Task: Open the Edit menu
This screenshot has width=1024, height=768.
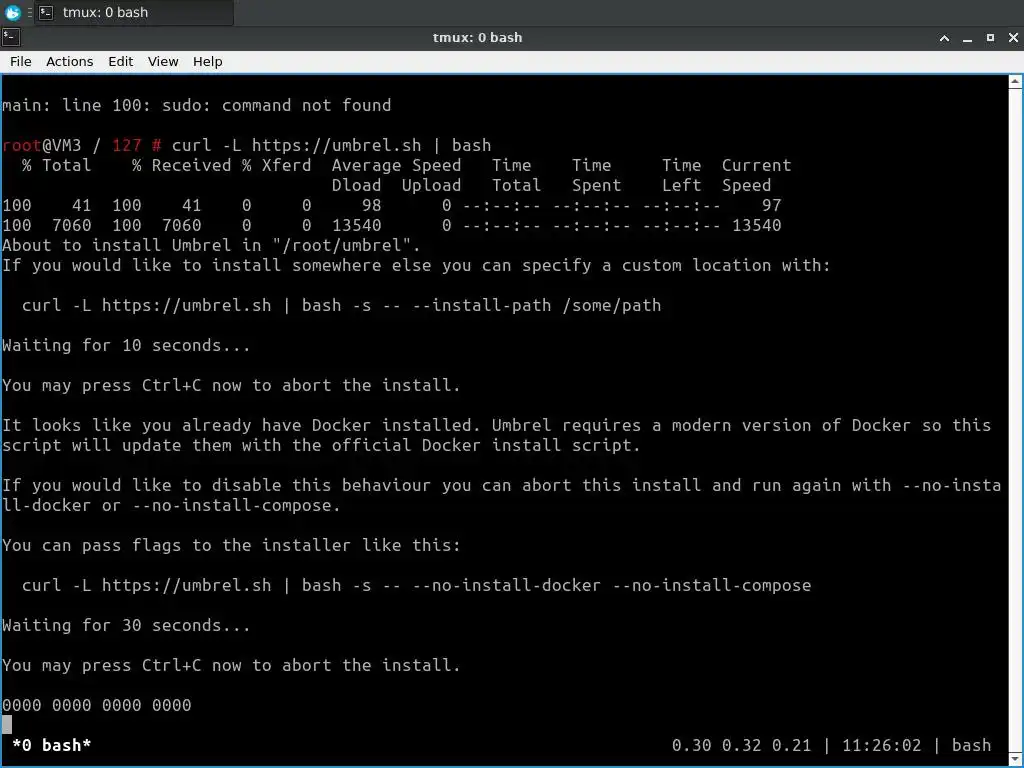Action: pyautogui.click(x=120, y=61)
